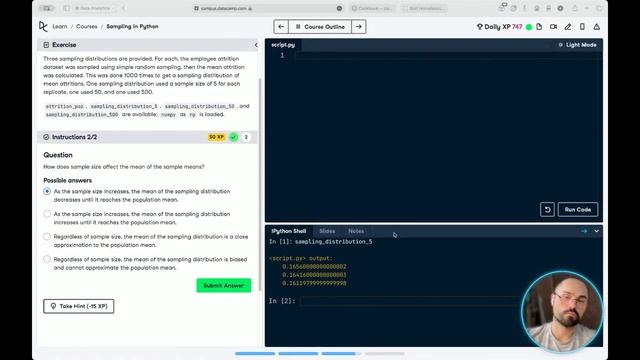640x360 pixels.
Task: Go to completed step one green check
Action: click(233, 137)
